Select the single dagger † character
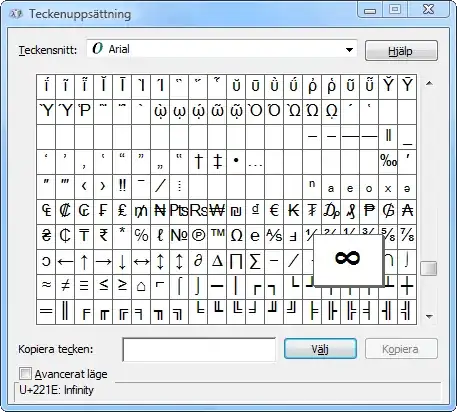This screenshot has height=412, width=457. tap(198, 162)
